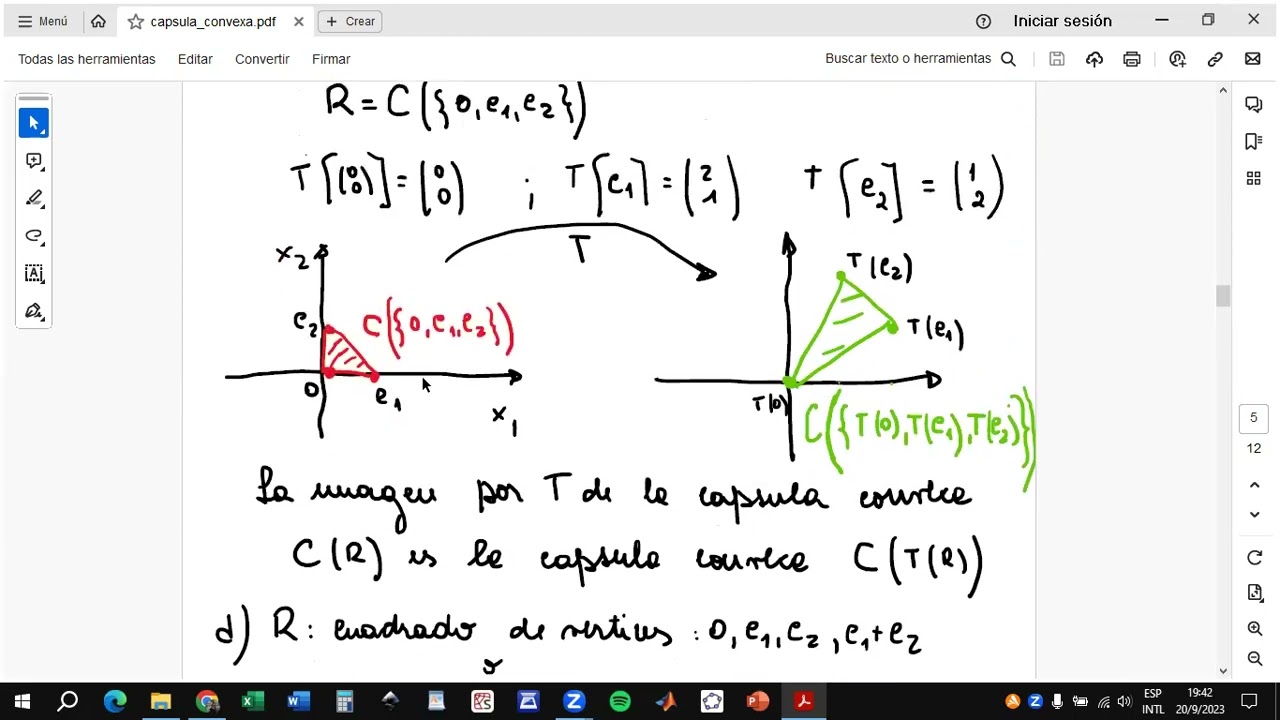The height and width of the screenshot is (720, 1280).
Task: Click the cloud upload icon
Action: point(1094,59)
